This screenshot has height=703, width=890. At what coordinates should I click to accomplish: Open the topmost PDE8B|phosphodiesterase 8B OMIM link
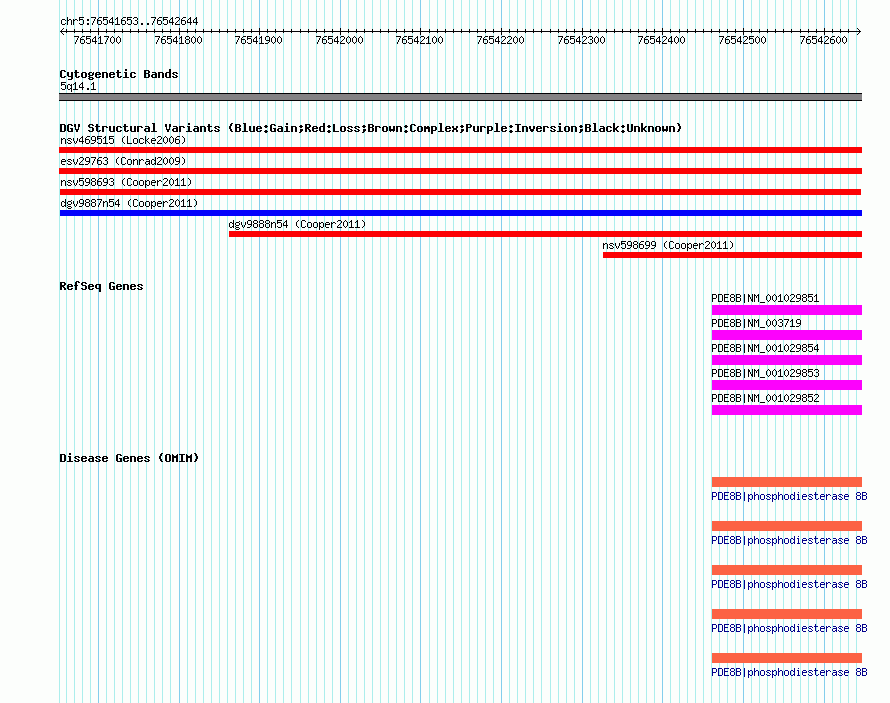coord(789,496)
